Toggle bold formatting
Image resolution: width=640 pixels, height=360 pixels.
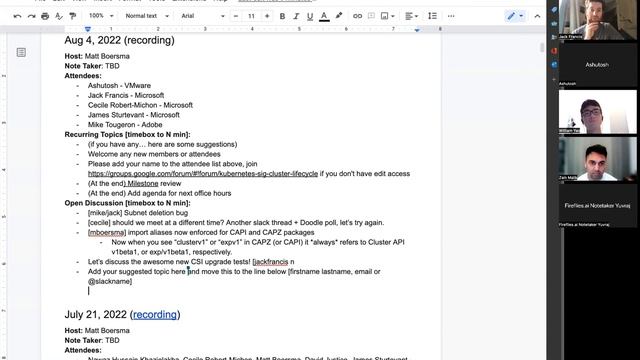pyautogui.click(x=282, y=16)
